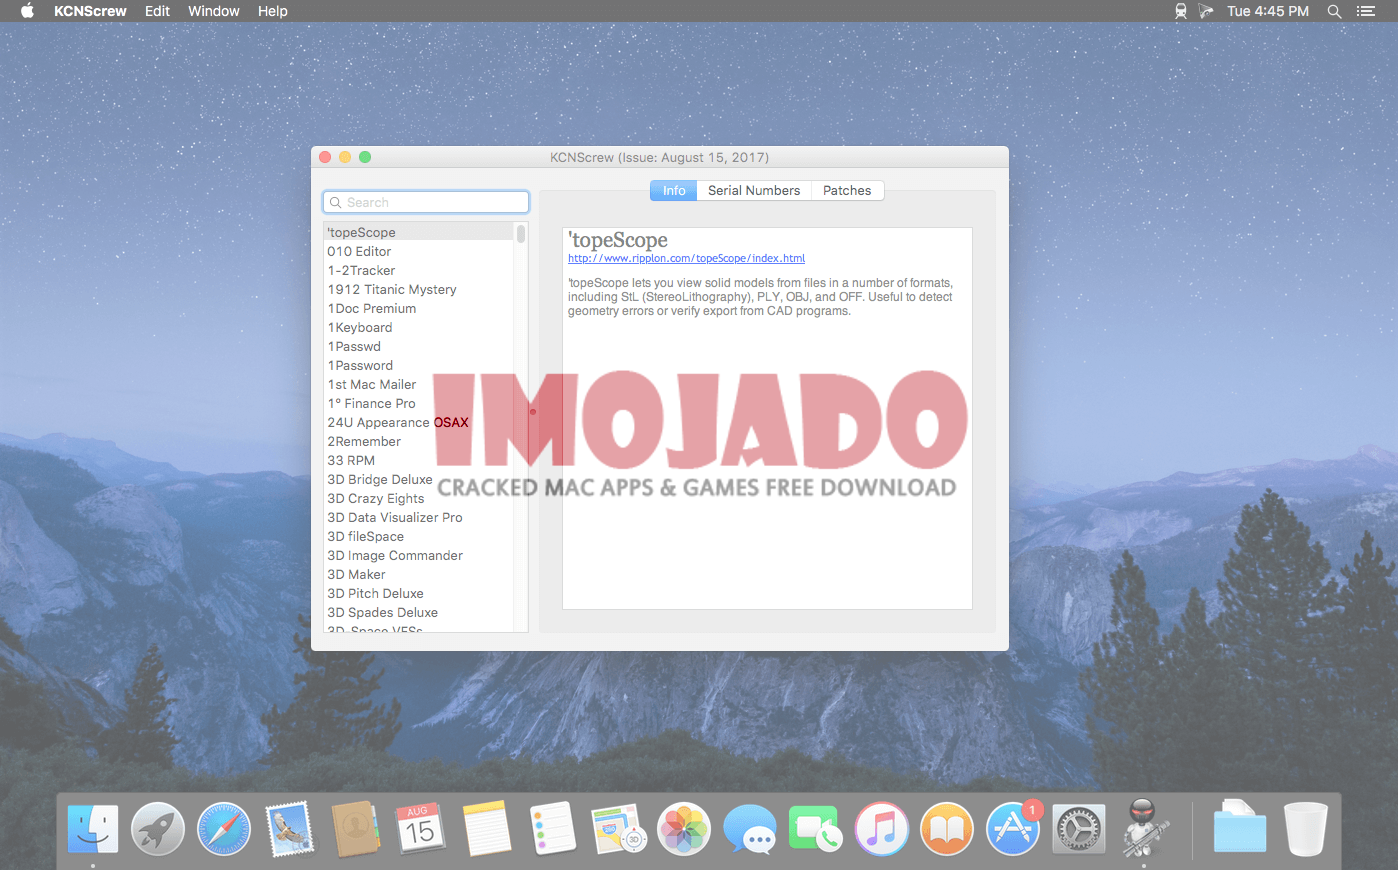
Task: Open the Window menu
Action: click(214, 11)
